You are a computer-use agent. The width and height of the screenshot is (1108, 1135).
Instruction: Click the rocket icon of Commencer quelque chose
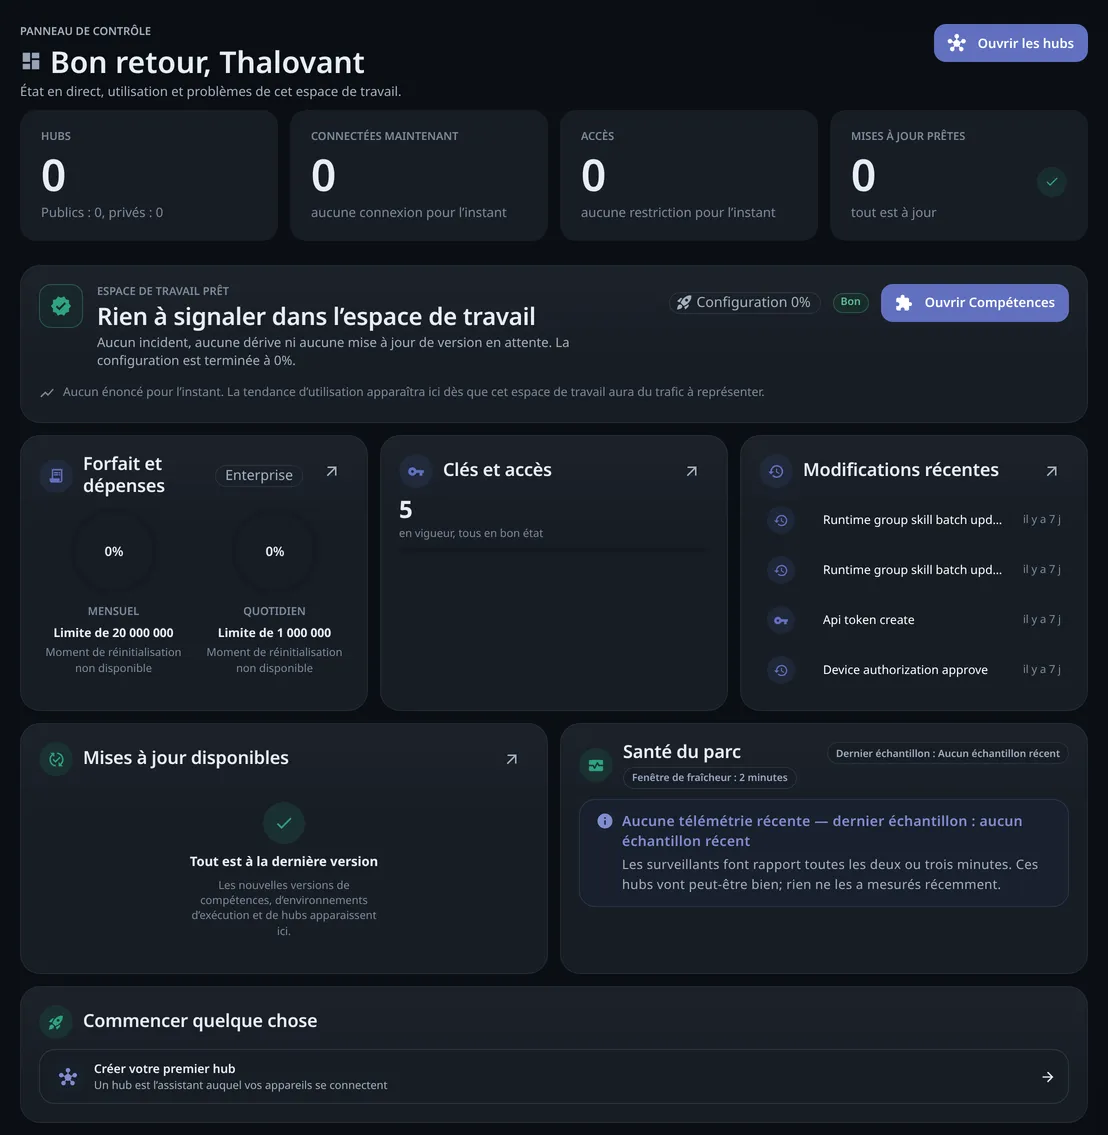56,1022
